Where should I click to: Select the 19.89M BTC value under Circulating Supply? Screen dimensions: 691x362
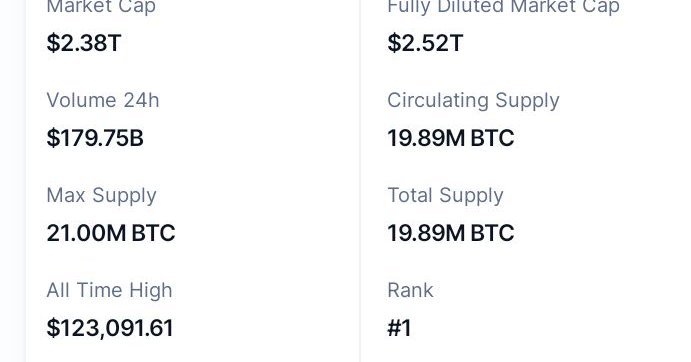click(x=450, y=138)
